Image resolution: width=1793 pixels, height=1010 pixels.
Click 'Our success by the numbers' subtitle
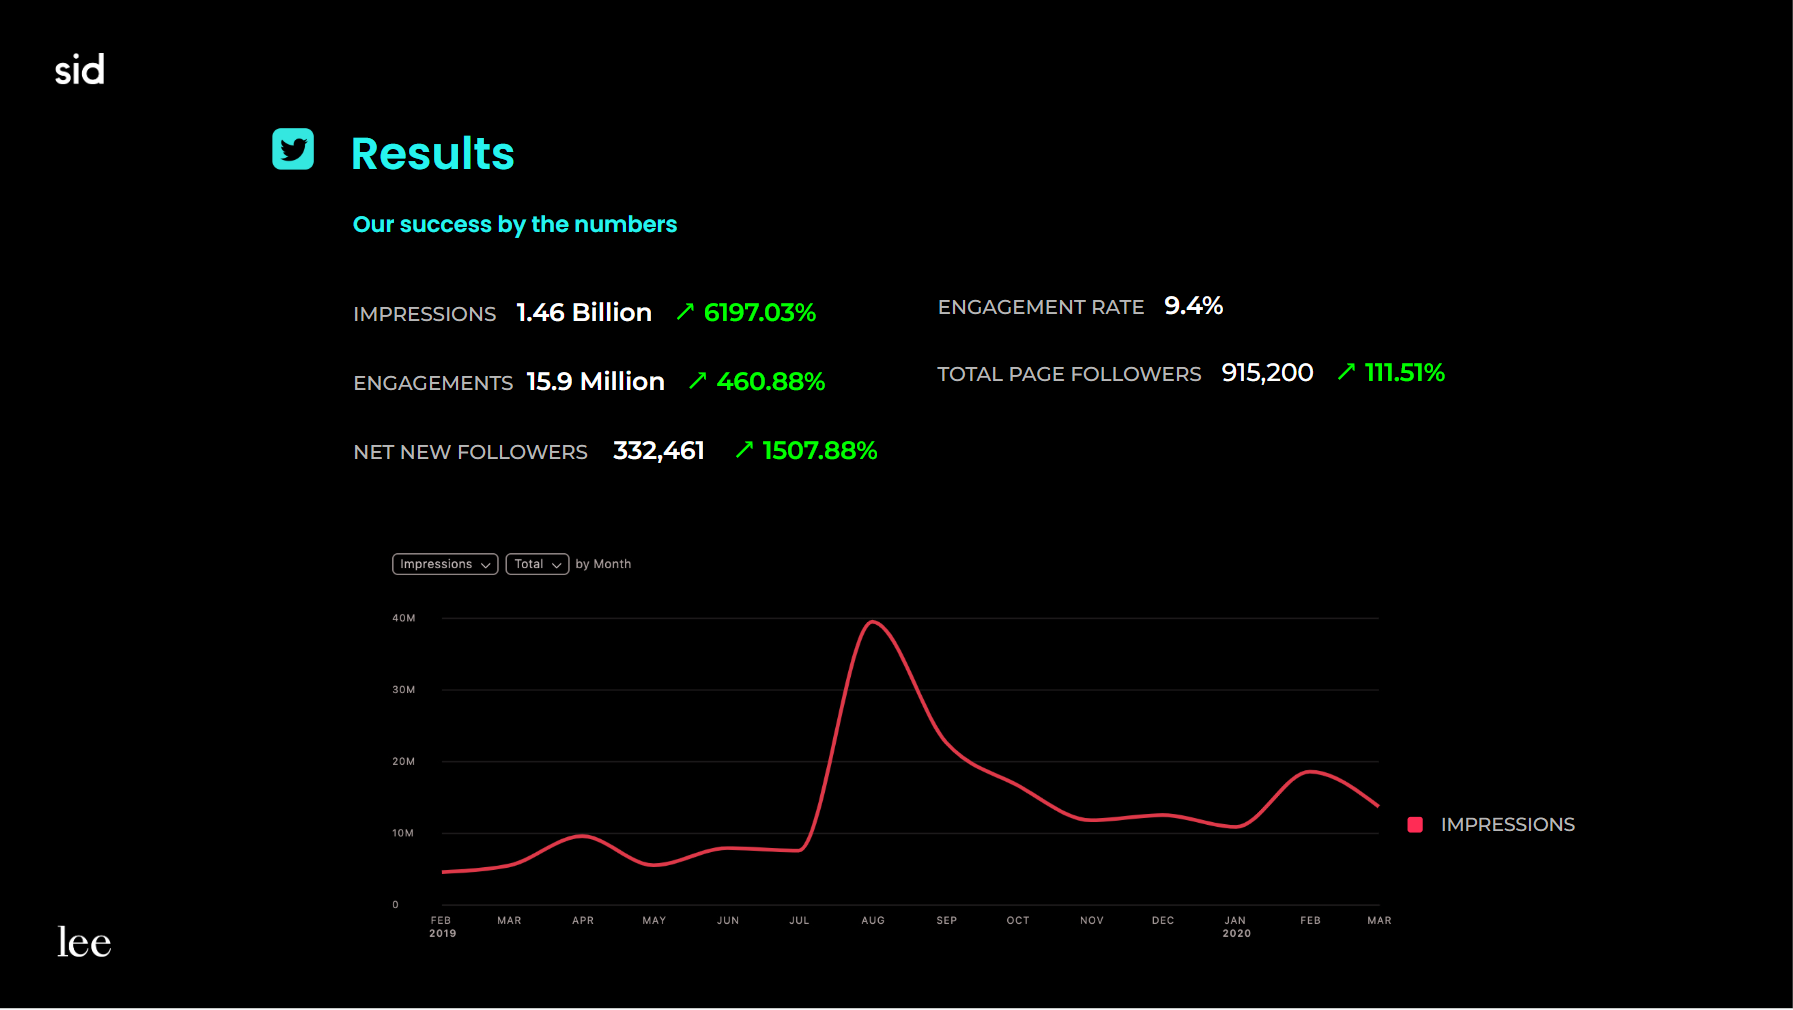click(x=515, y=225)
